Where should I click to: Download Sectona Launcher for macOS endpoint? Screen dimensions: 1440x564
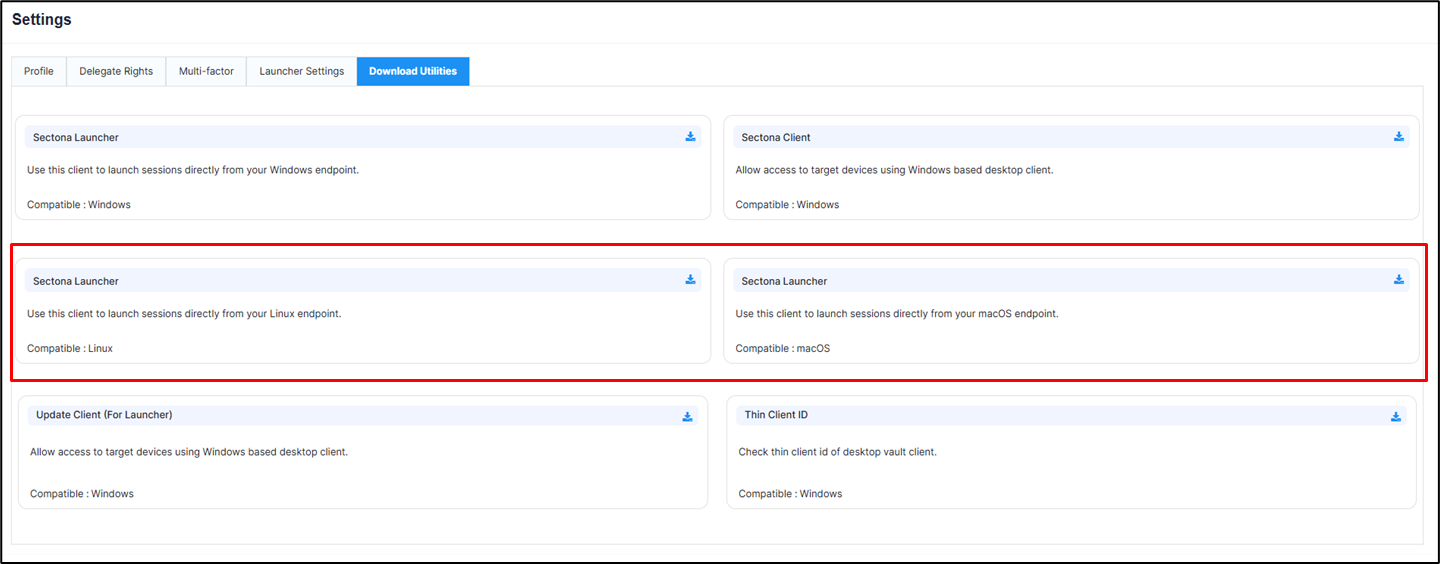point(1399,280)
